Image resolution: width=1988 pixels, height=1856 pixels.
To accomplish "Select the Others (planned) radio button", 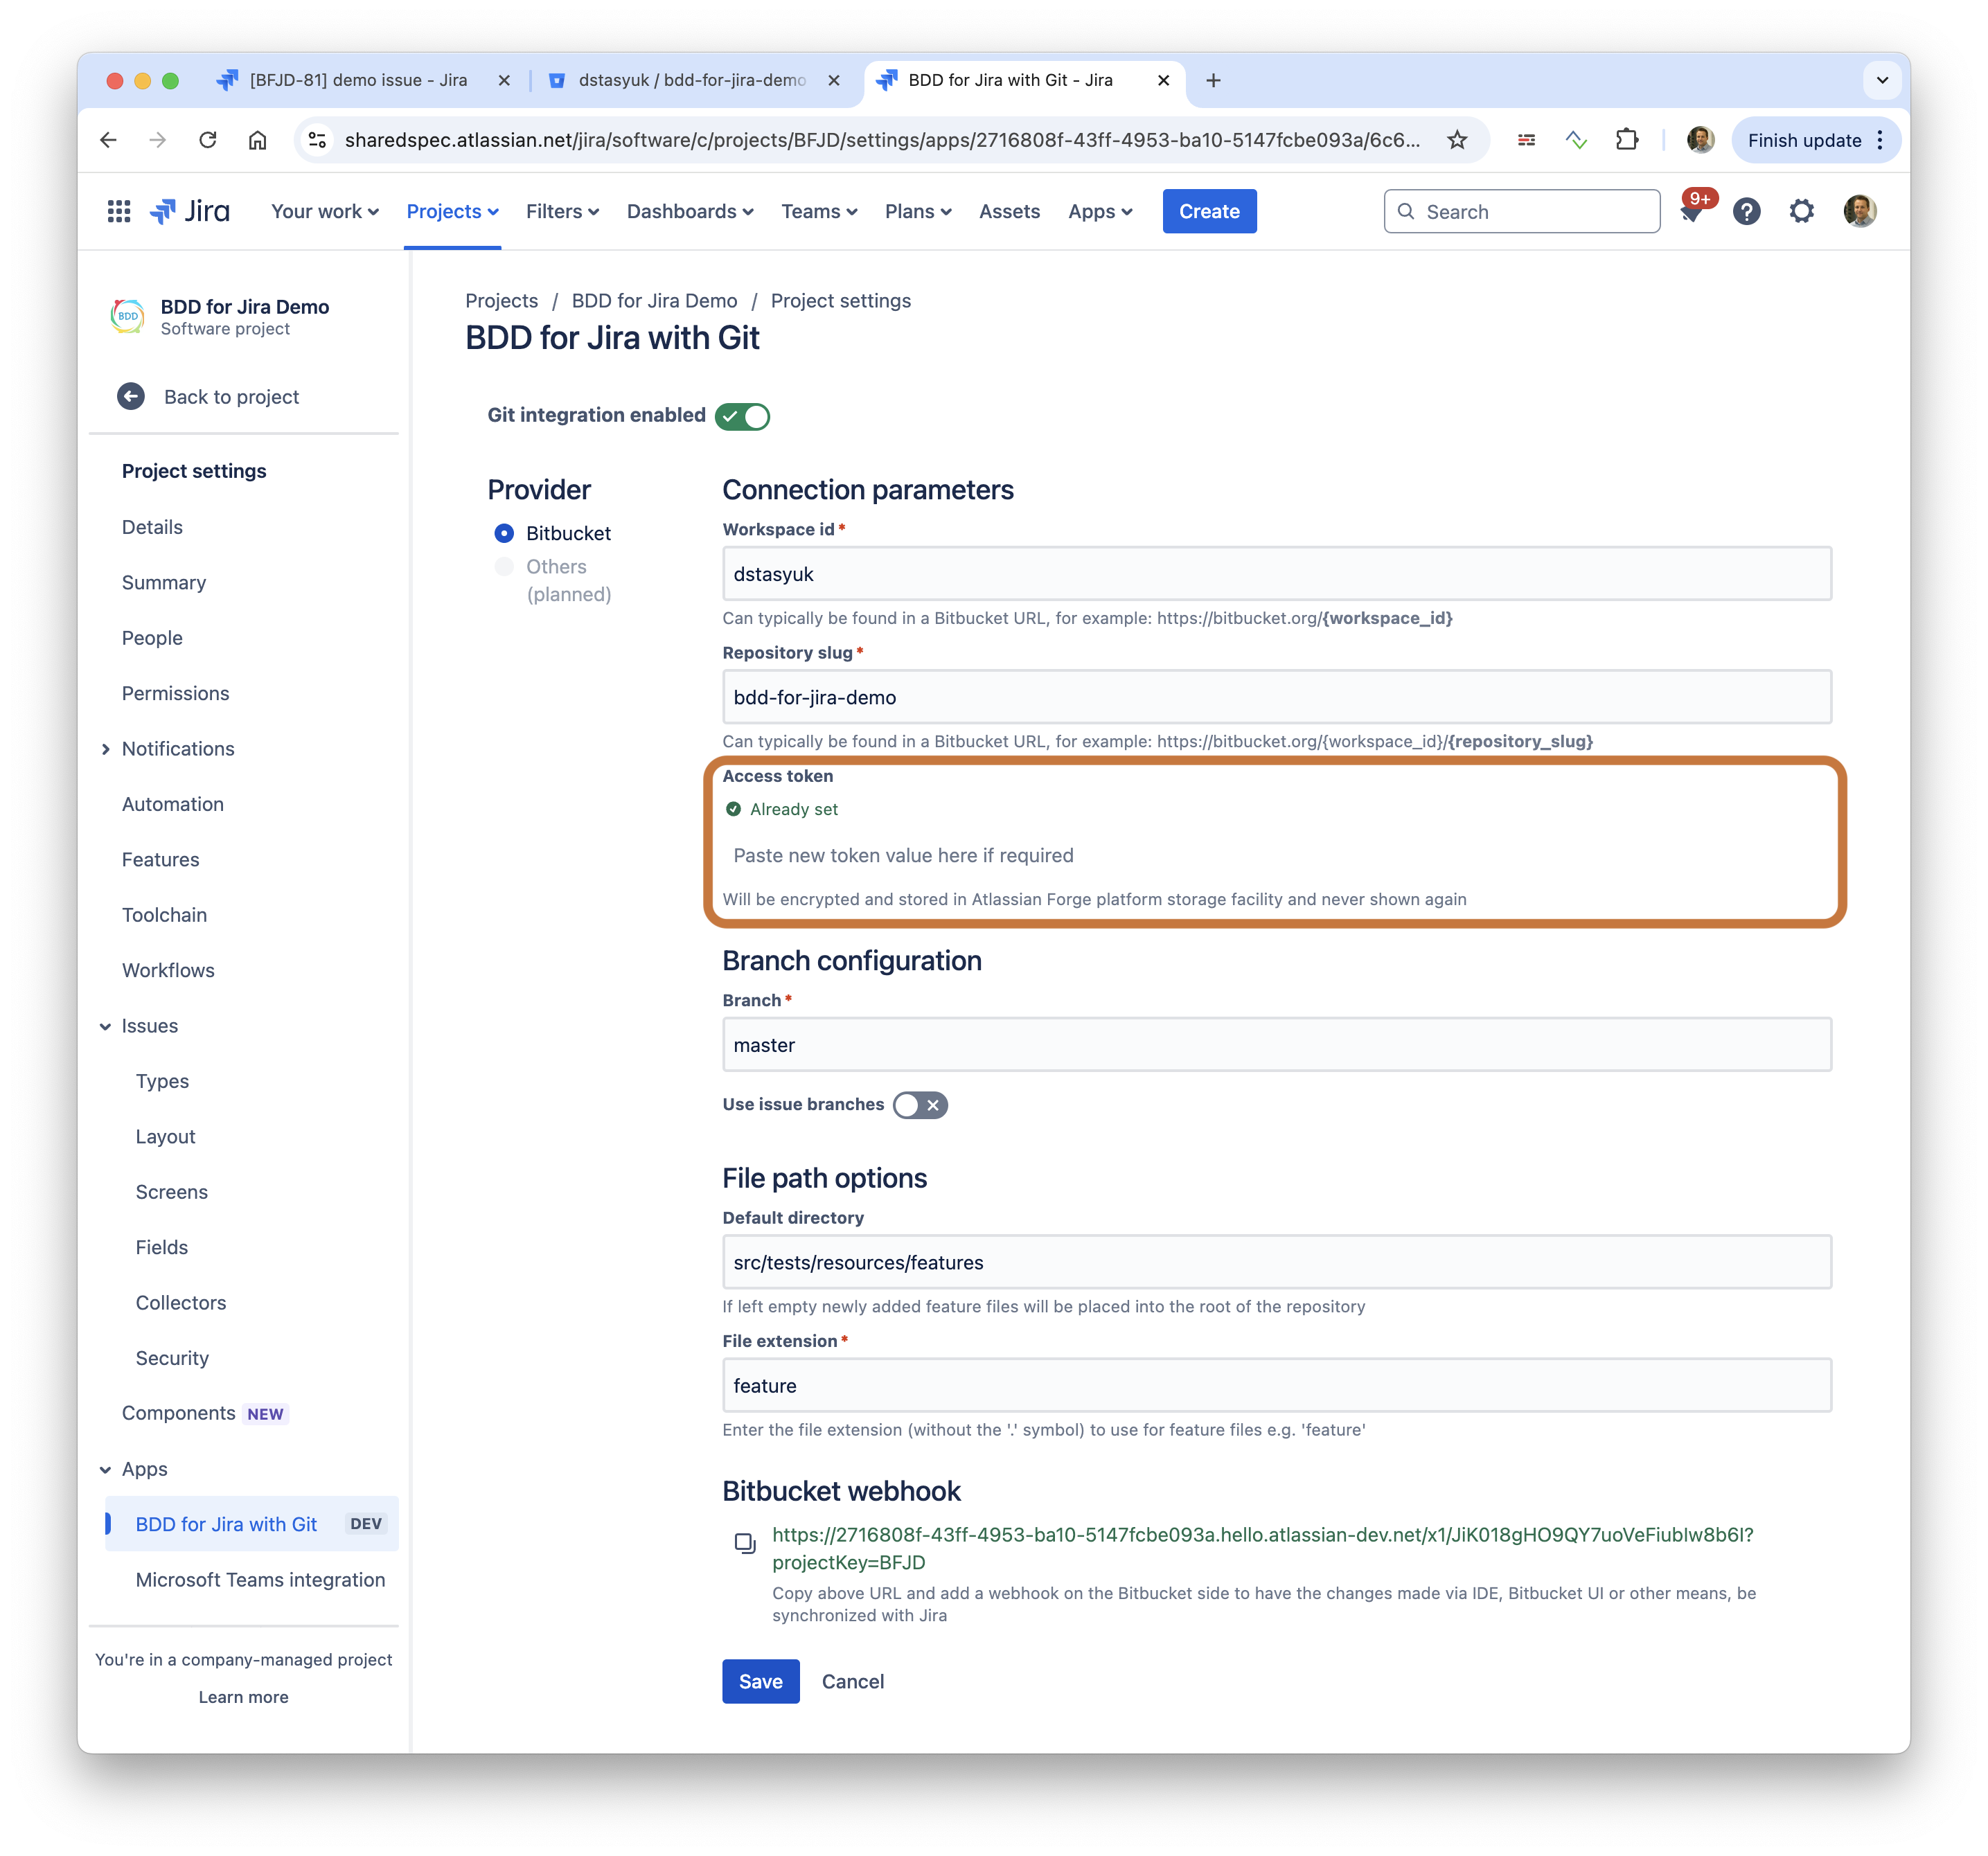I will tap(504, 567).
